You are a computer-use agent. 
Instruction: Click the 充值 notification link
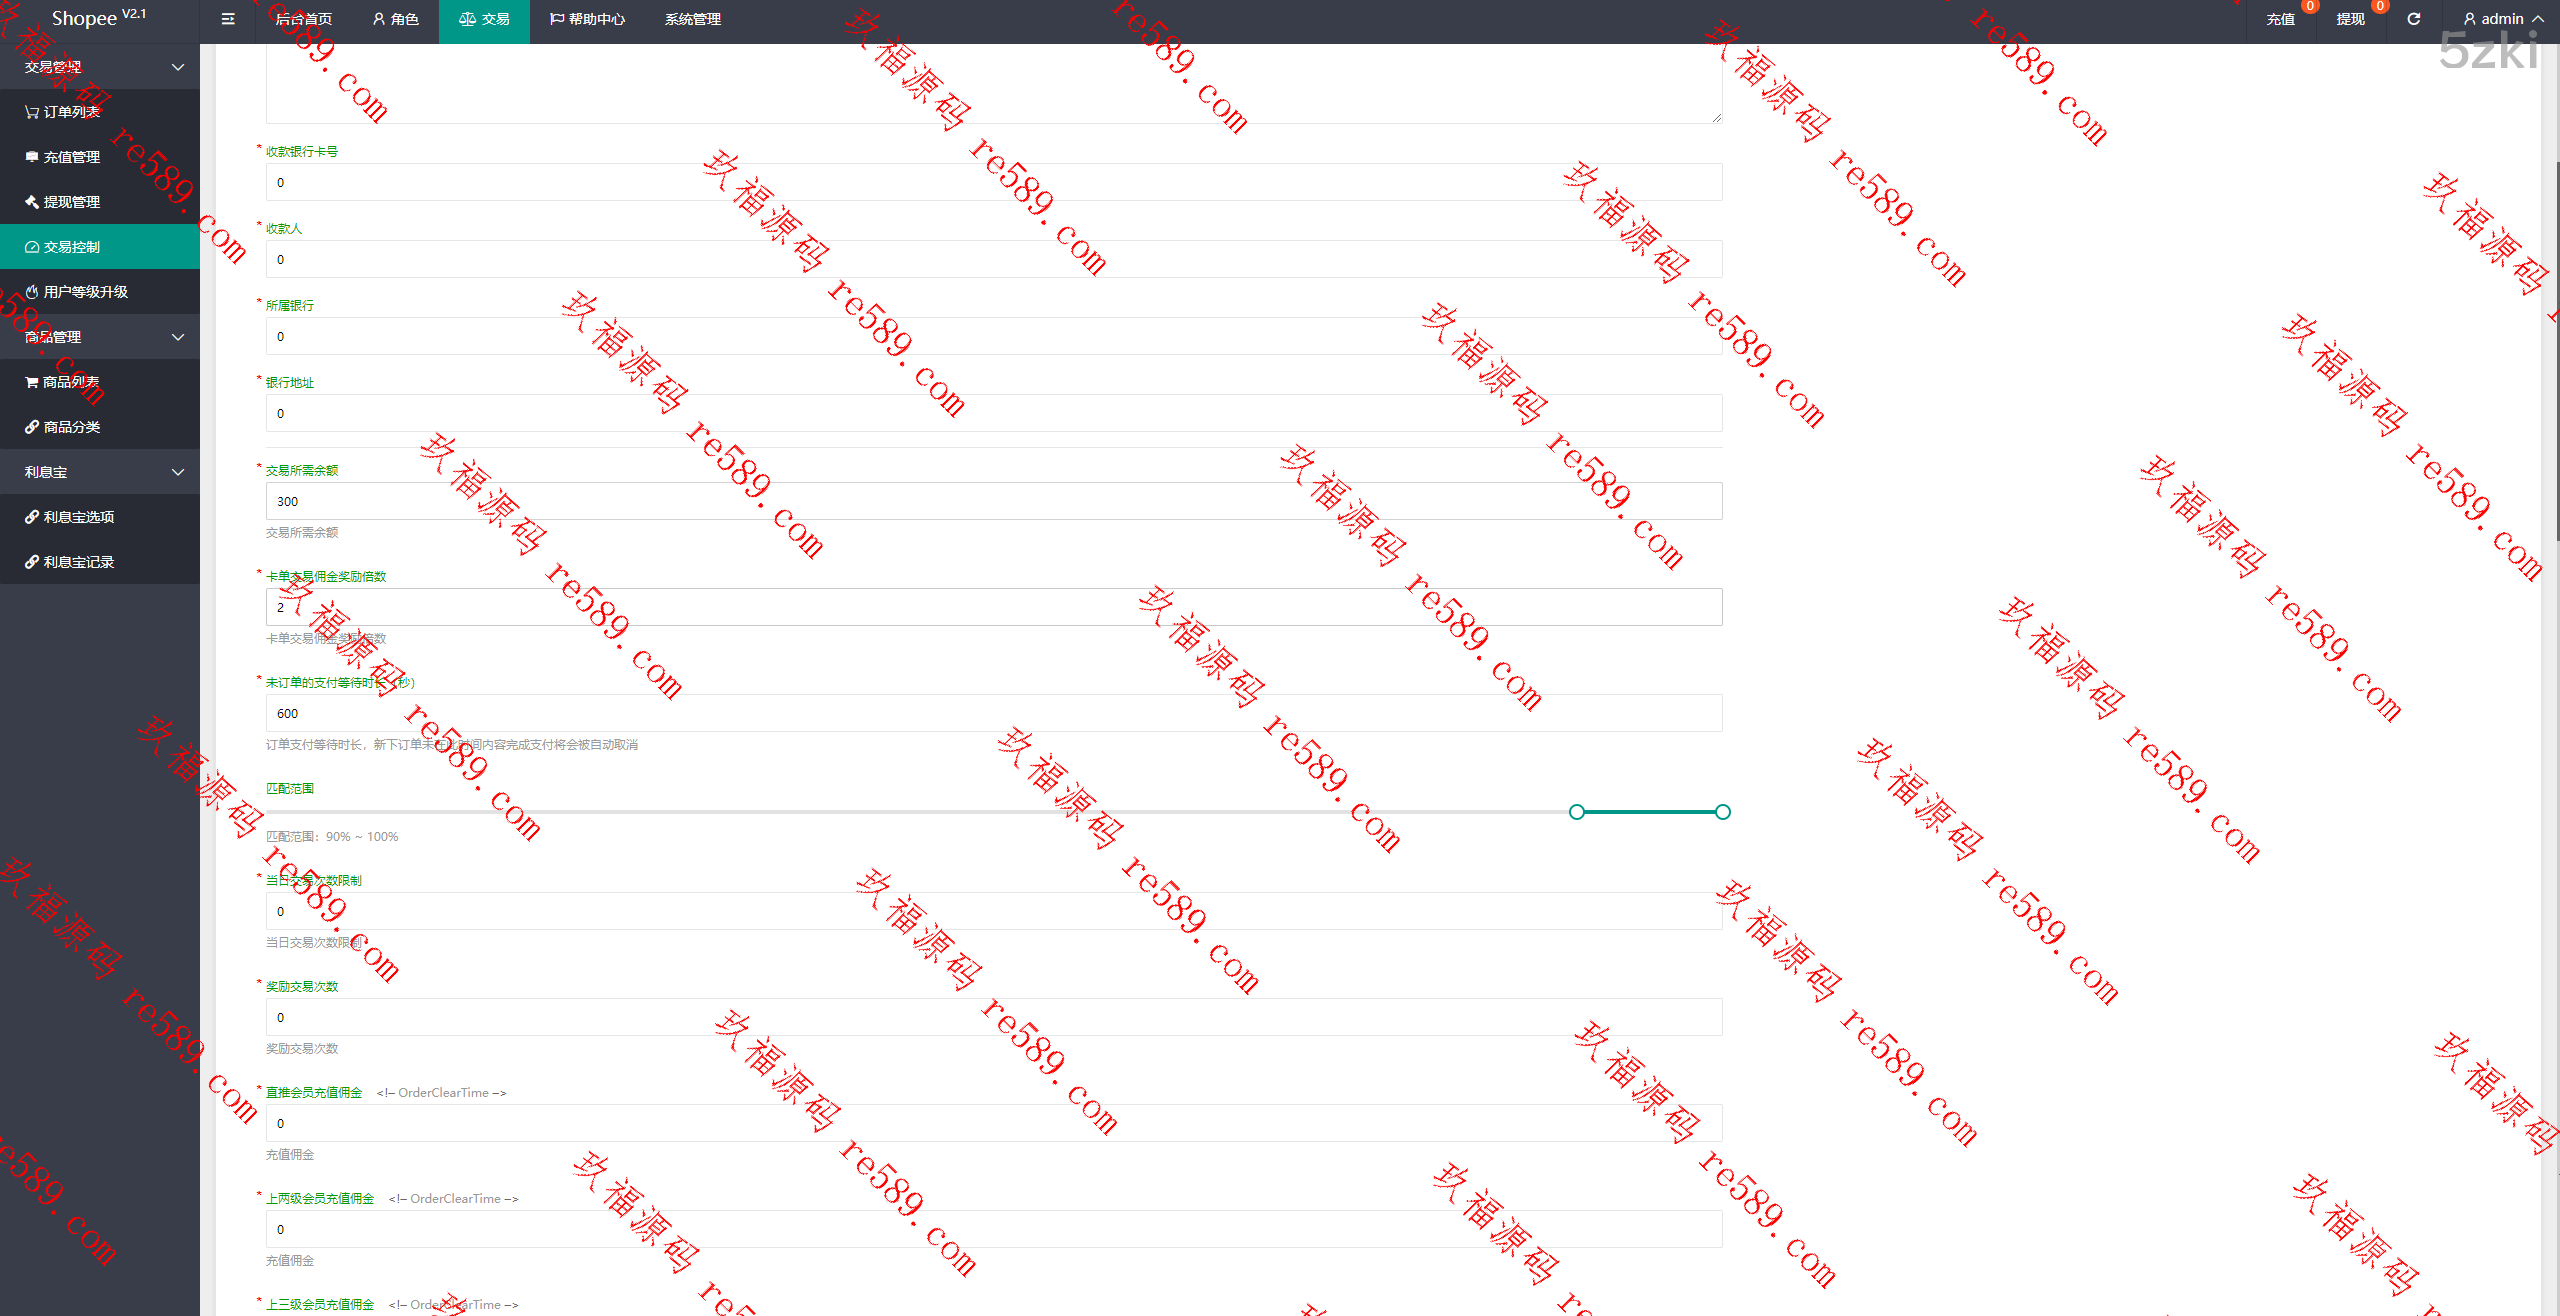point(2280,19)
